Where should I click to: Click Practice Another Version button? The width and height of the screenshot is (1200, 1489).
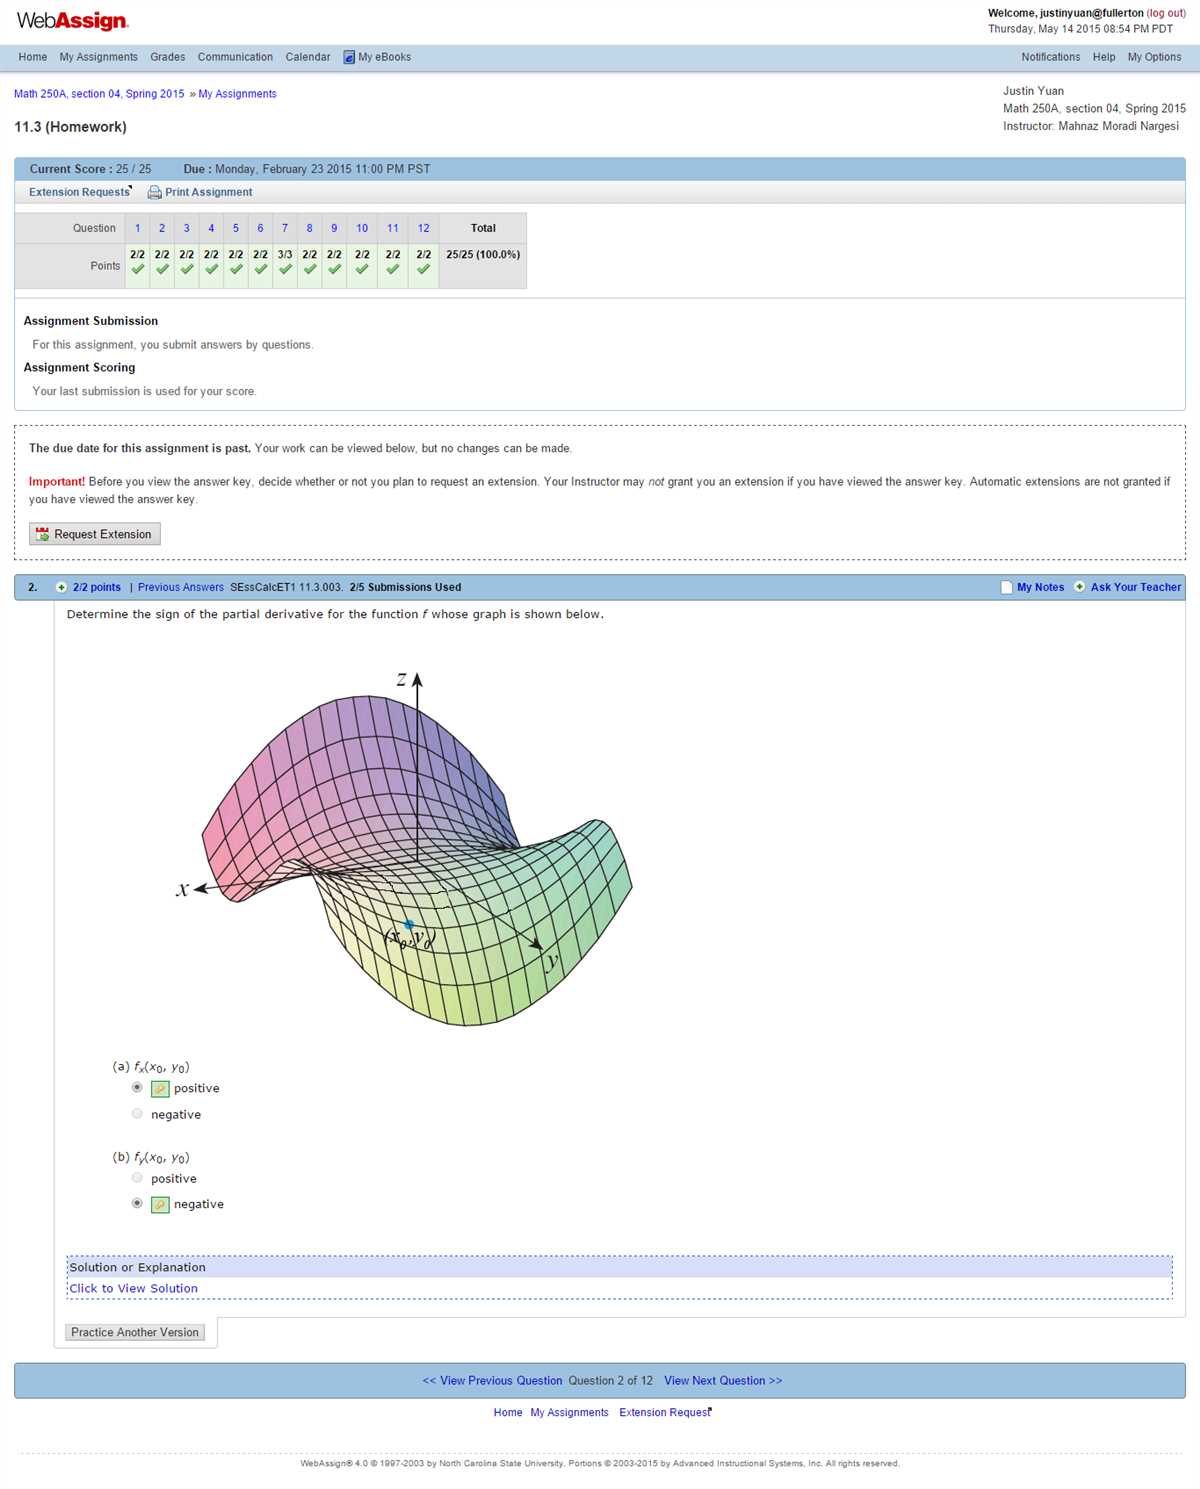pos(135,1332)
